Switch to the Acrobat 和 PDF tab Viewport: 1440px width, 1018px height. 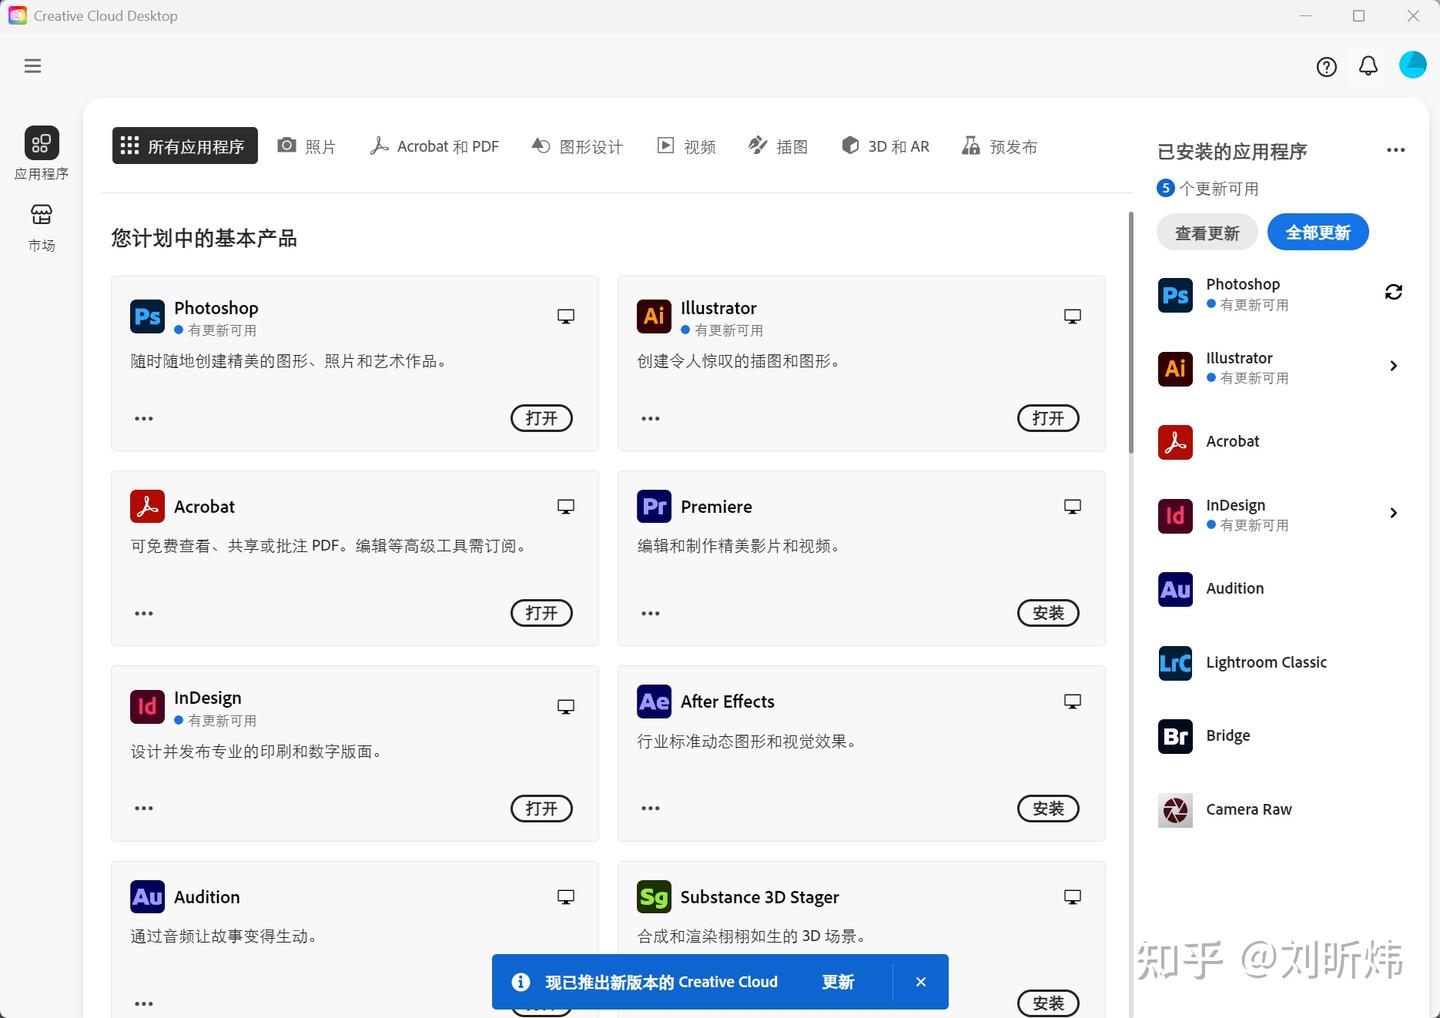click(x=435, y=146)
